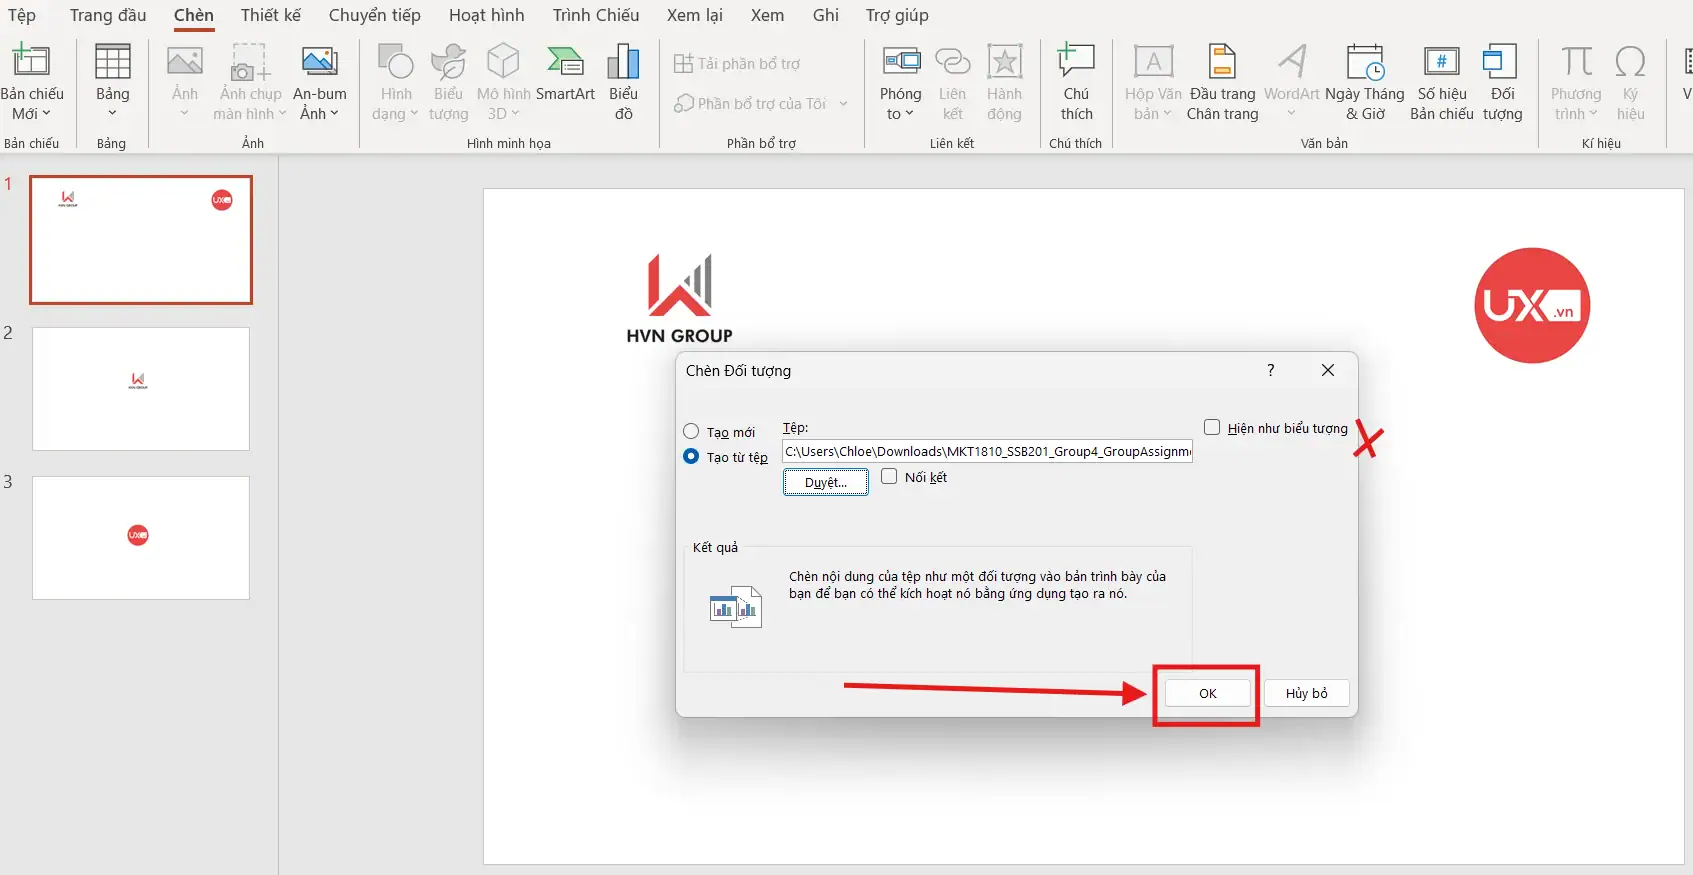This screenshot has height=875, width=1693.
Task: Click the dialog help question mark
Action: coord(1271,370)
